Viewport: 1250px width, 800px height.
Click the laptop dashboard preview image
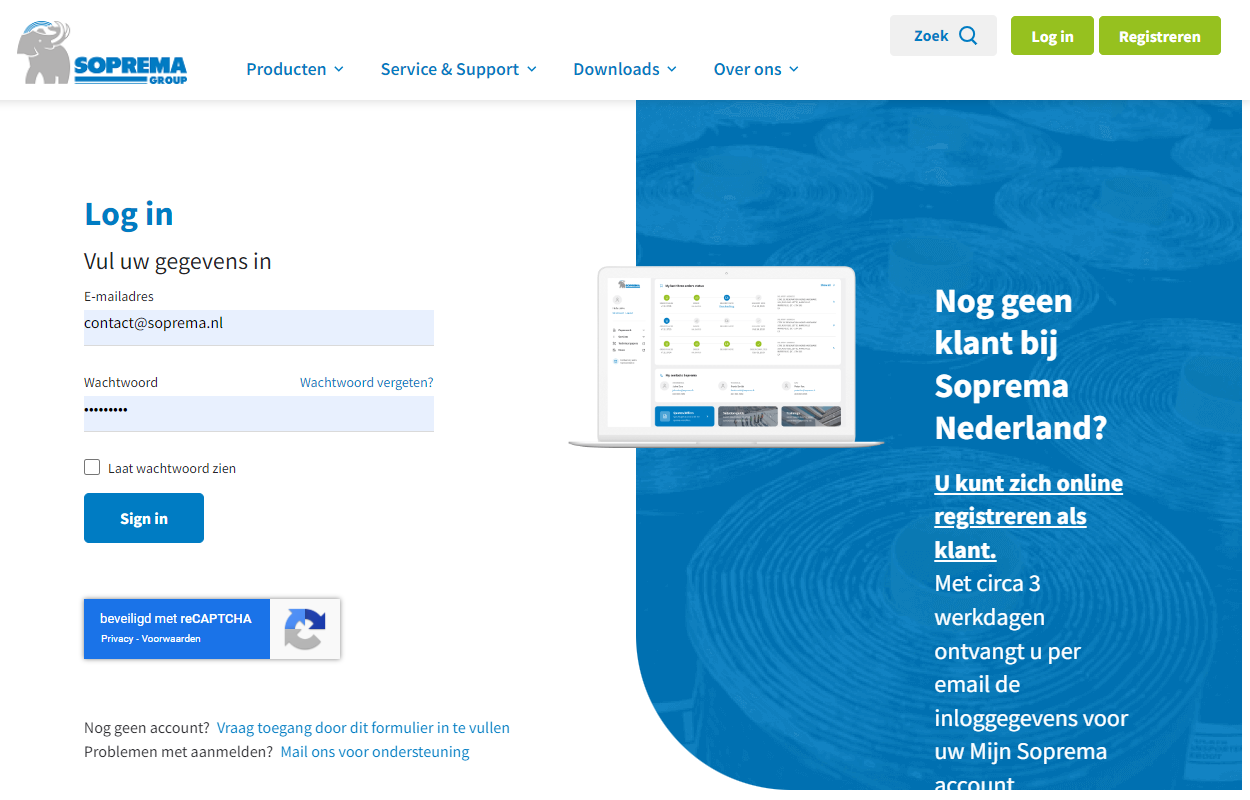click(726, 356)
